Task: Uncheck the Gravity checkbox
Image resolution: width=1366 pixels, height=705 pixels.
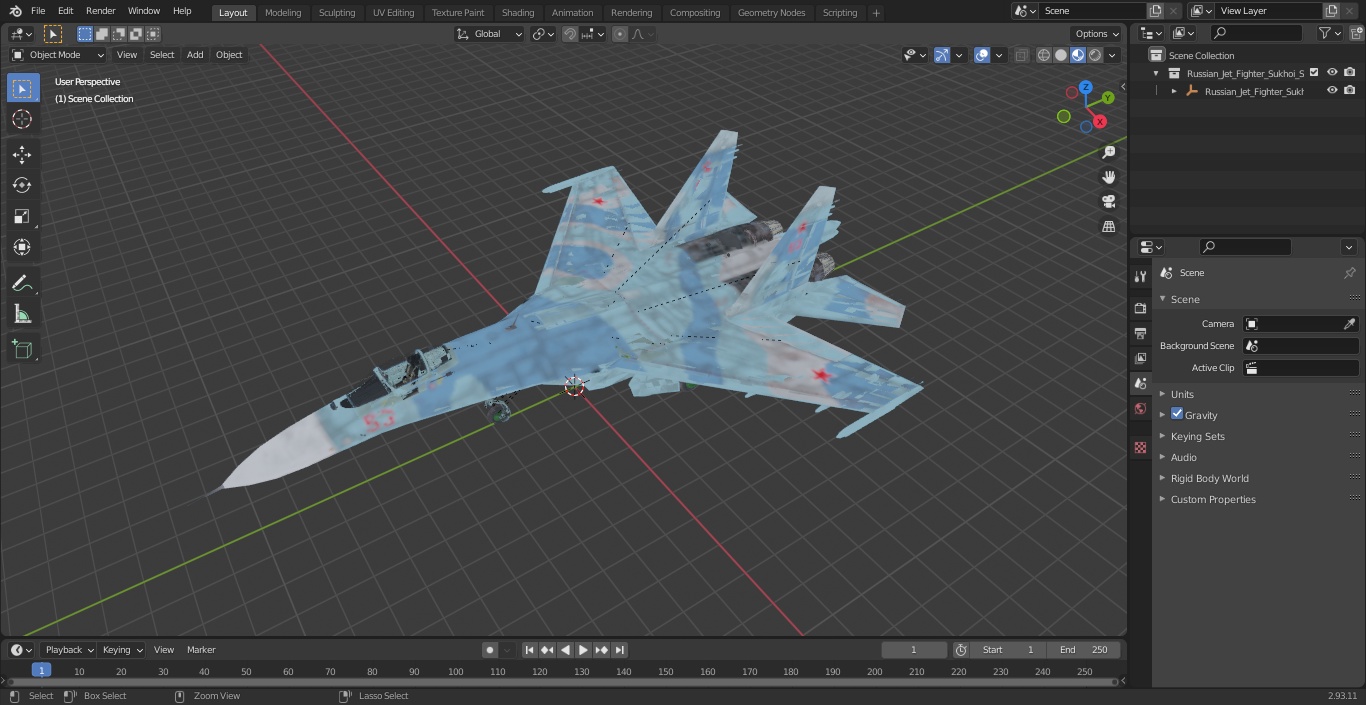Action: (1177, 414)
